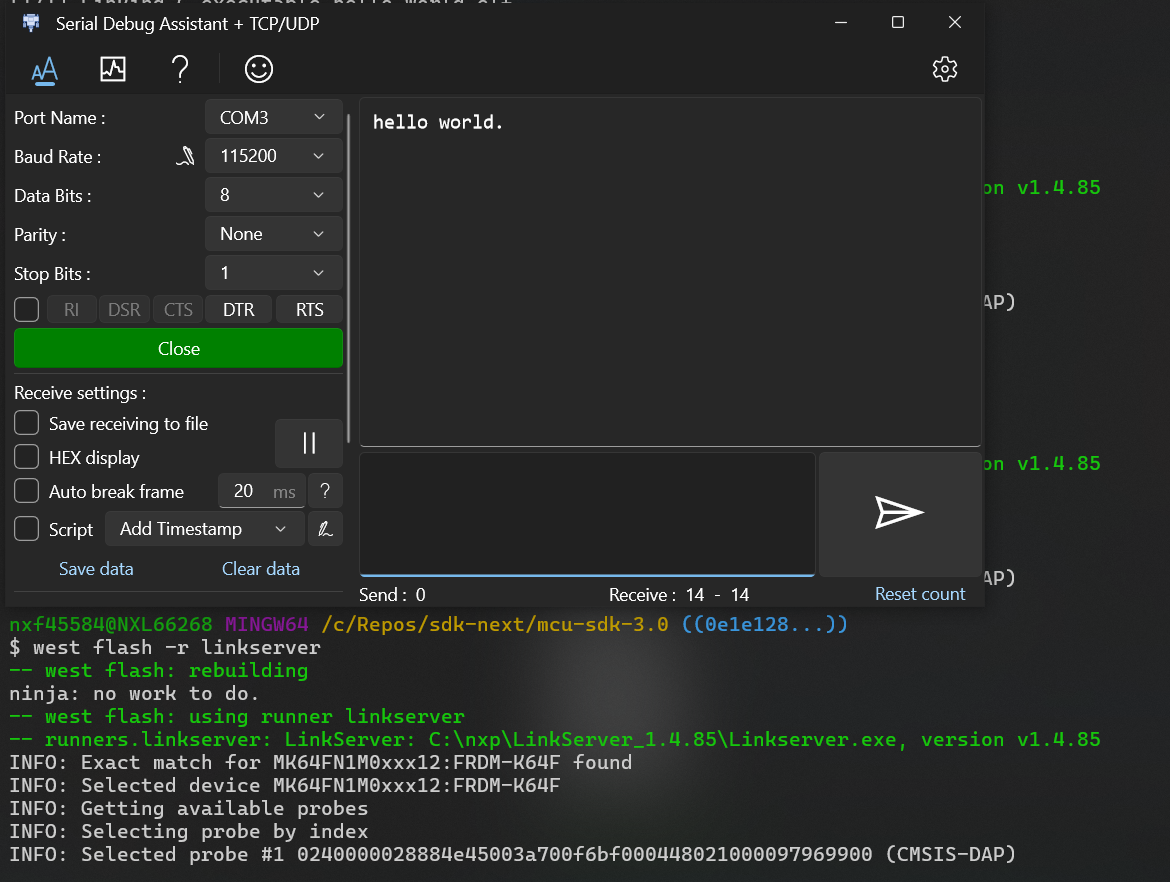Edit the script with the pencil icon
Viewport: 1170px width, 882px height.
325,529
